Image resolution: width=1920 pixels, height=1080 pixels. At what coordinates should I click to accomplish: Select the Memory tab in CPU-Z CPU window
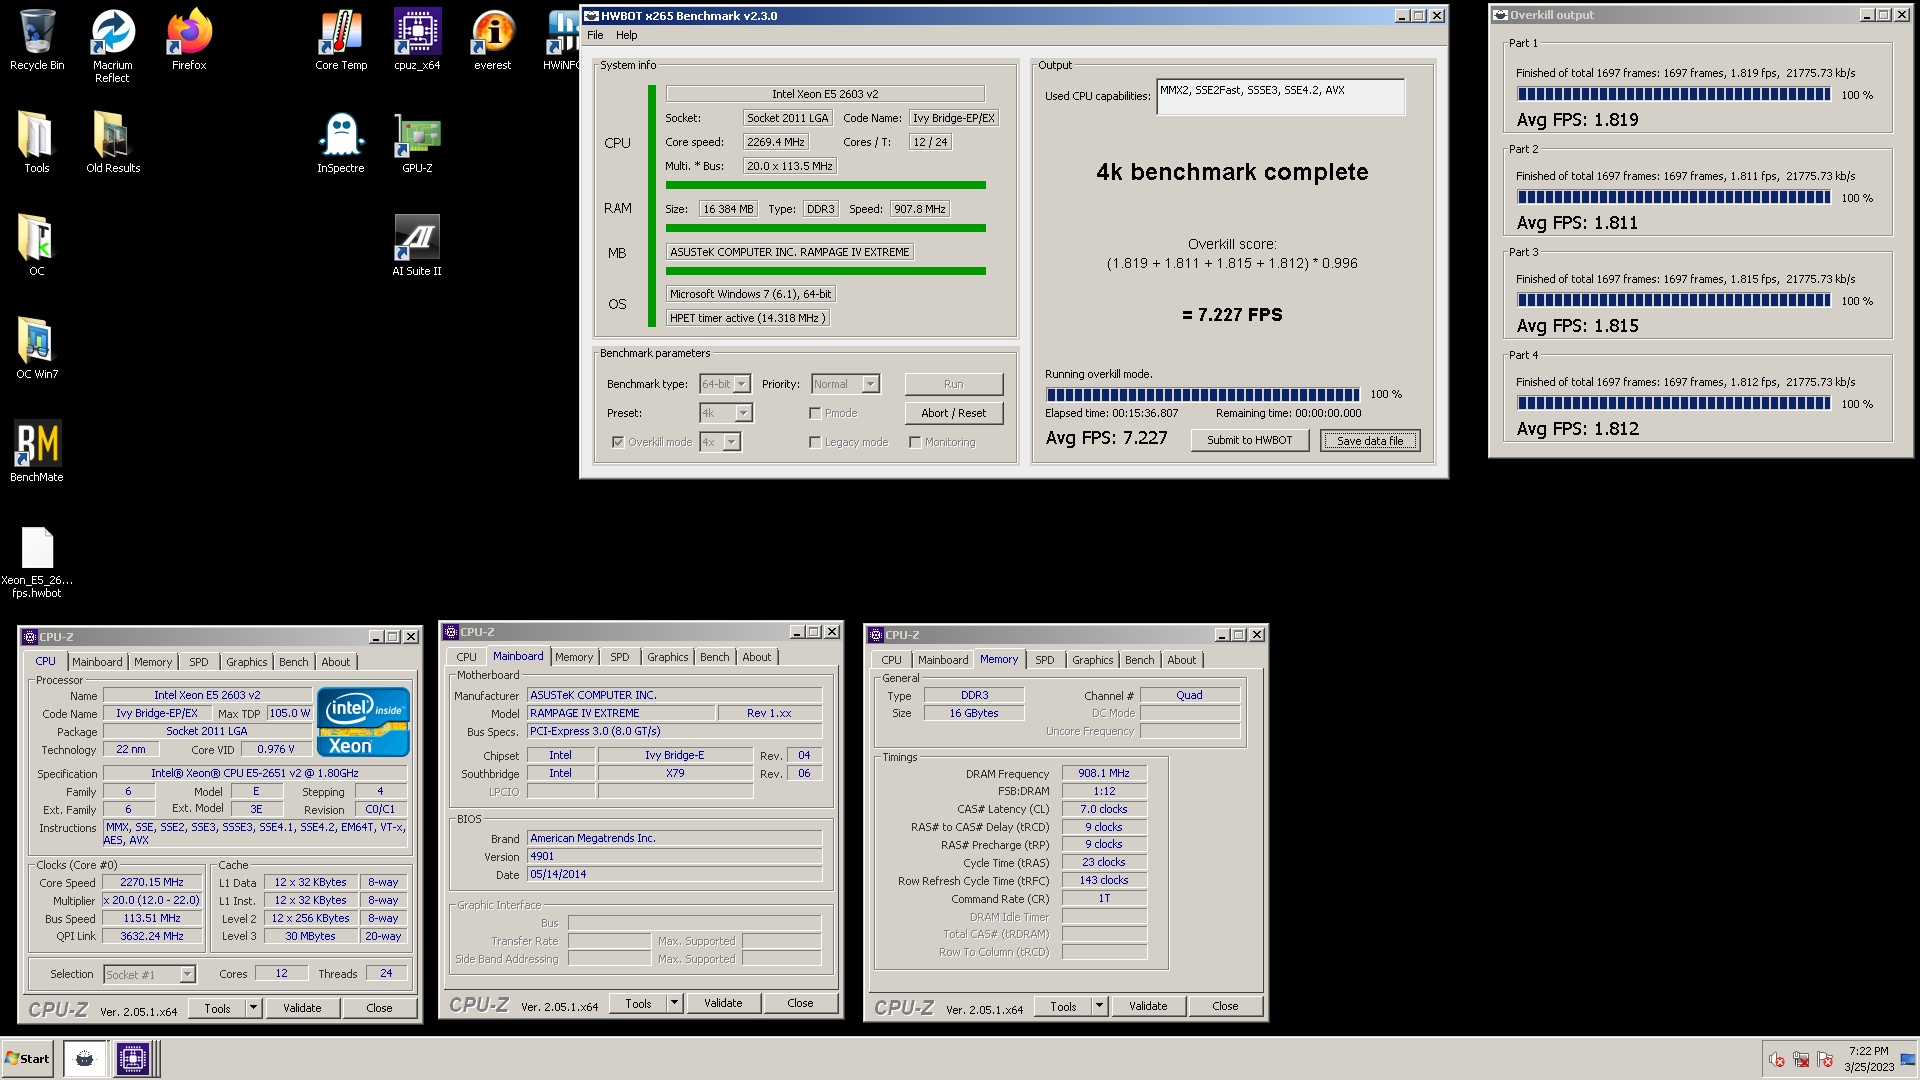pyautogui.click(x=153, y=662)
